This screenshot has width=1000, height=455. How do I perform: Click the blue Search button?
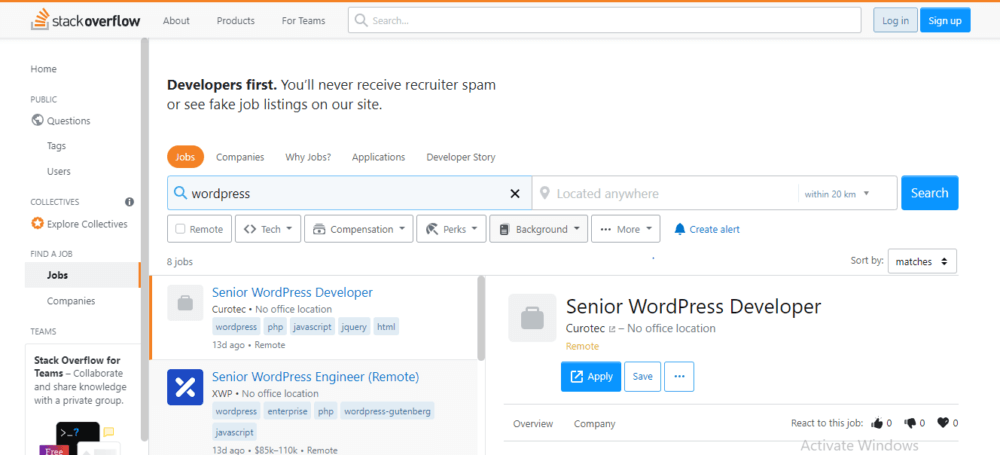coord(929,193)
